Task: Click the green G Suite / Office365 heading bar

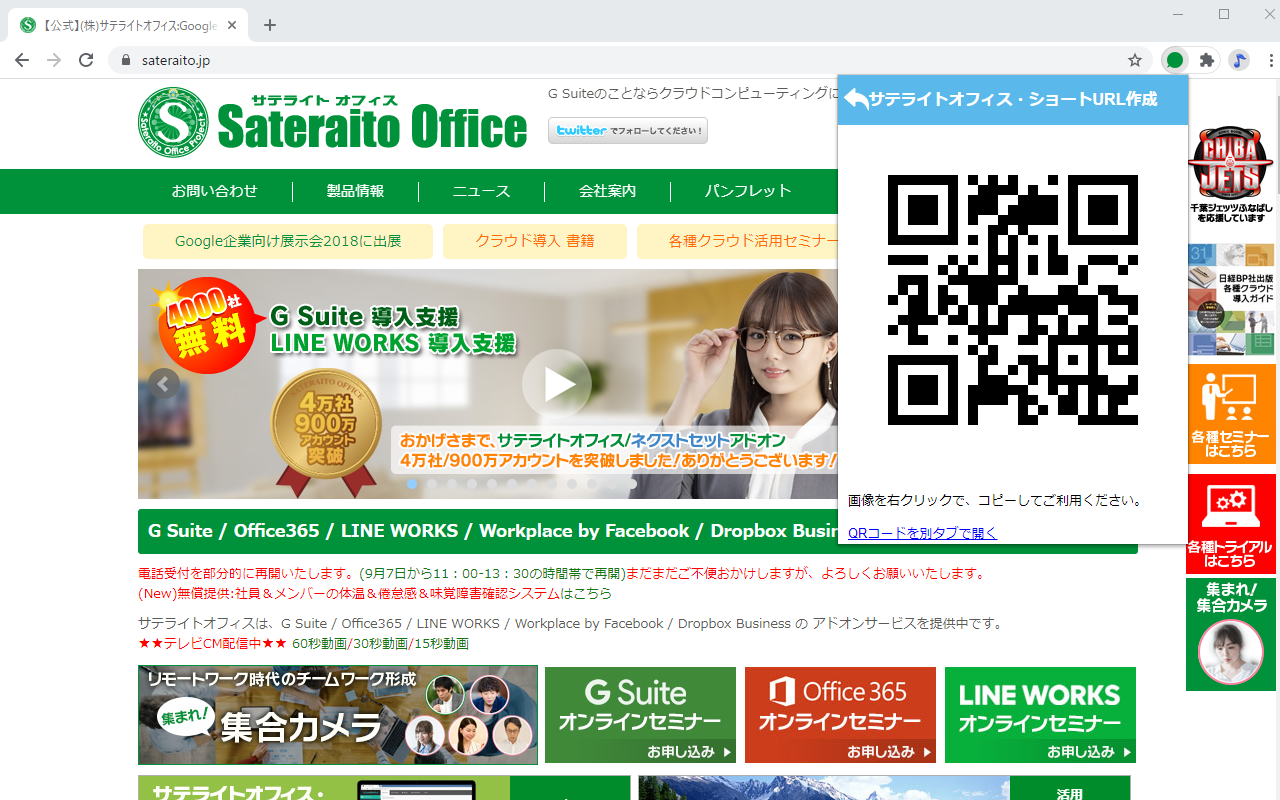Action: pyautogui.click(x=488, y=531)
